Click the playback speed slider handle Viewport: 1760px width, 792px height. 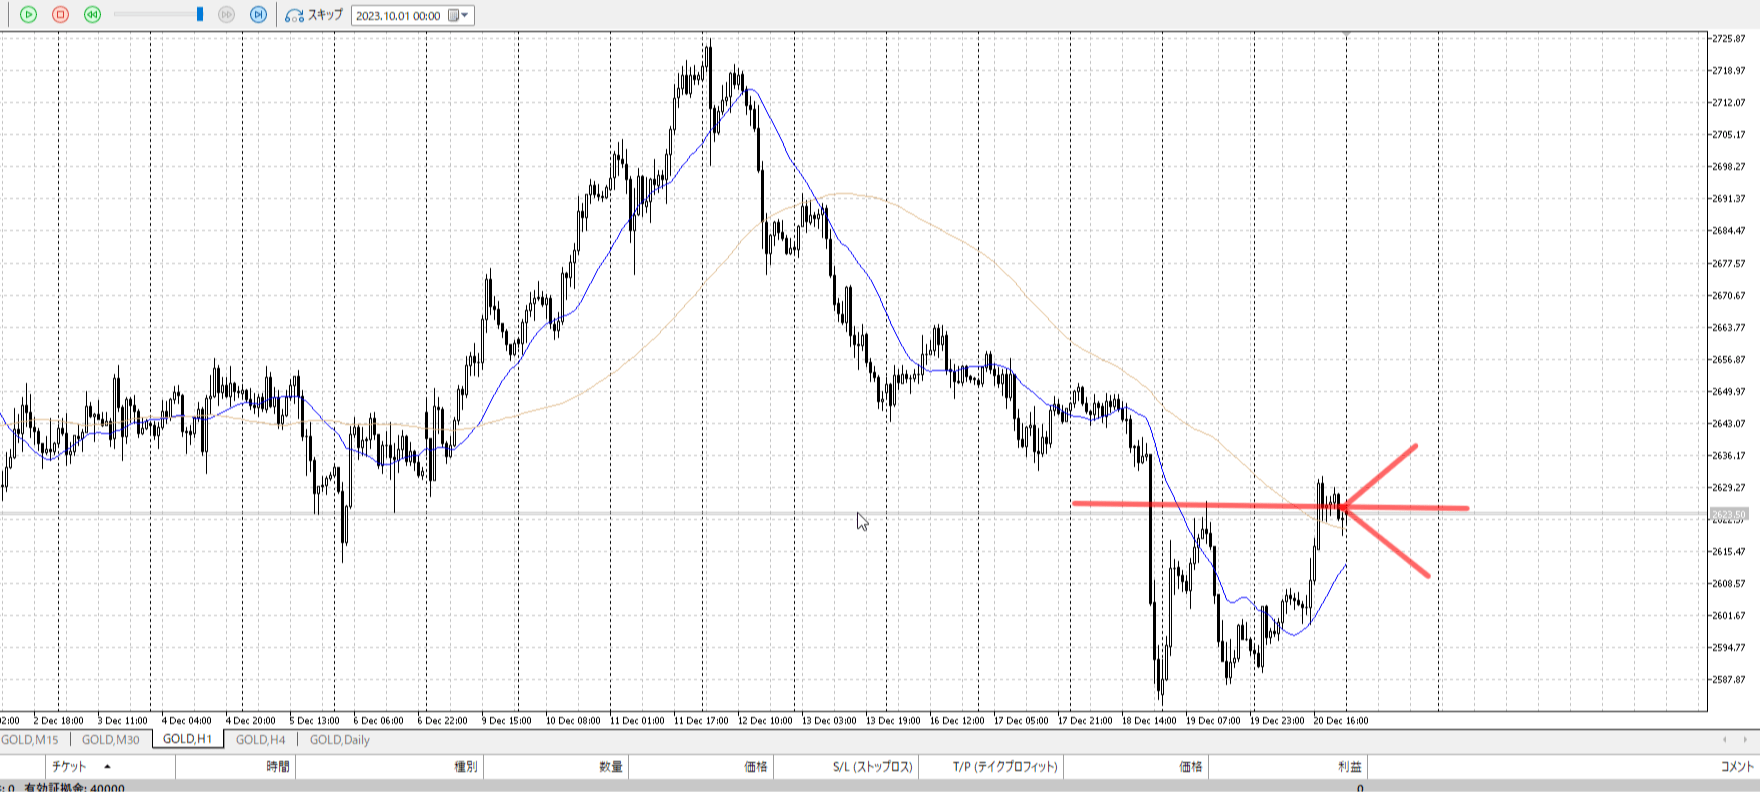[x=200, y=15]
